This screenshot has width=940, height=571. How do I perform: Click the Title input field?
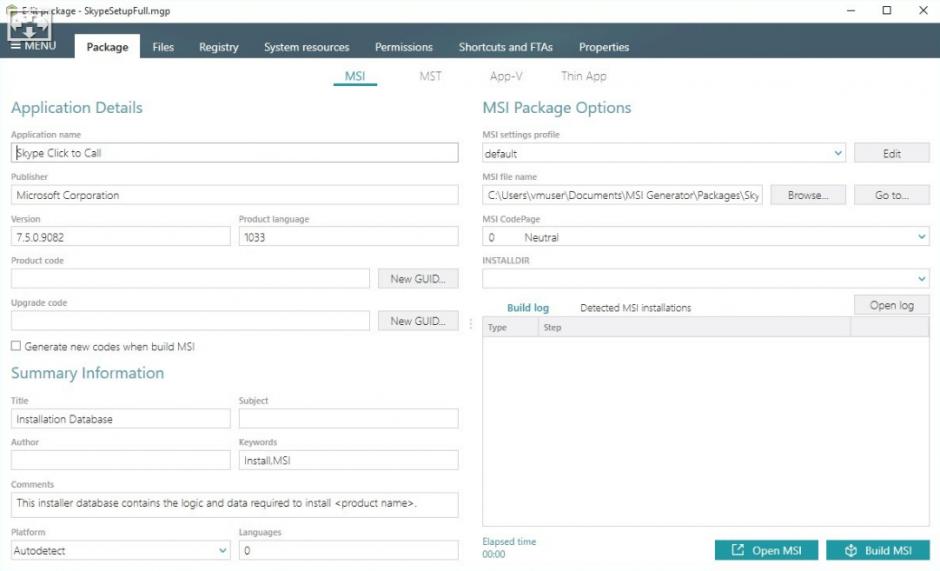120,419
